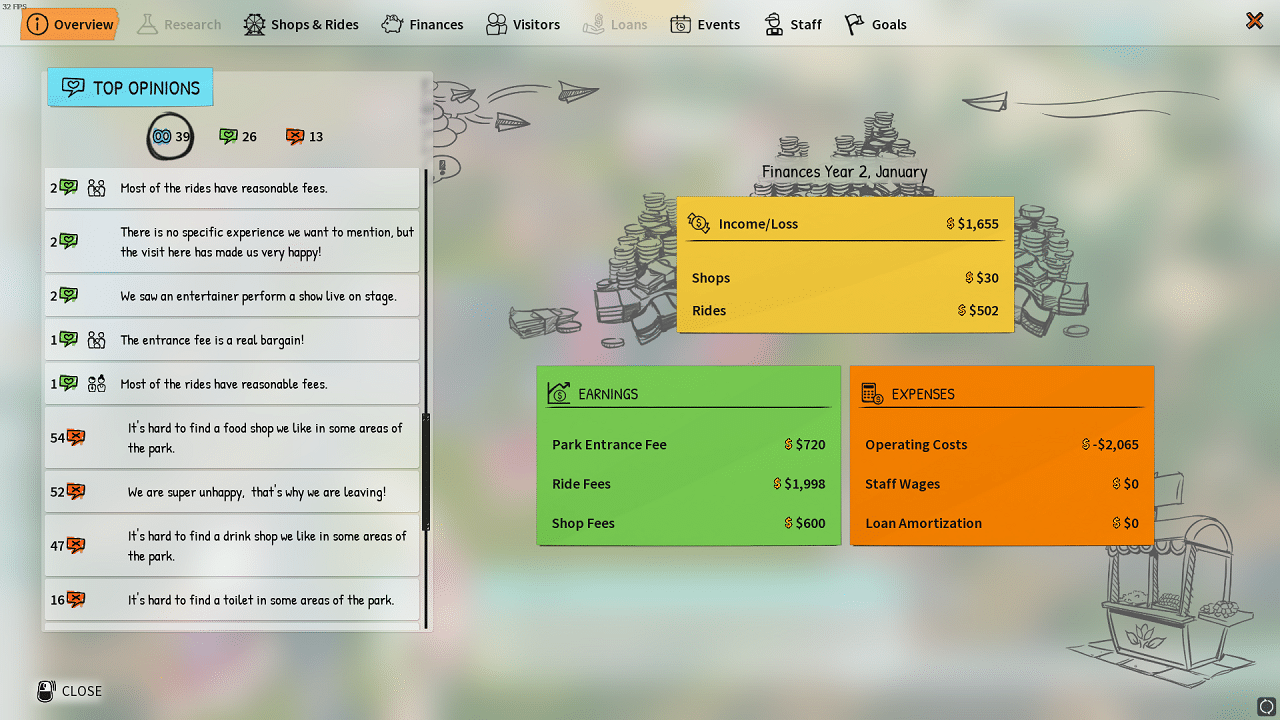This screenshot has height=720, width=1280.
Task: Click family icon on the teens' reasonable fees row
Action: pyautogui.click(x=97, y=384)
